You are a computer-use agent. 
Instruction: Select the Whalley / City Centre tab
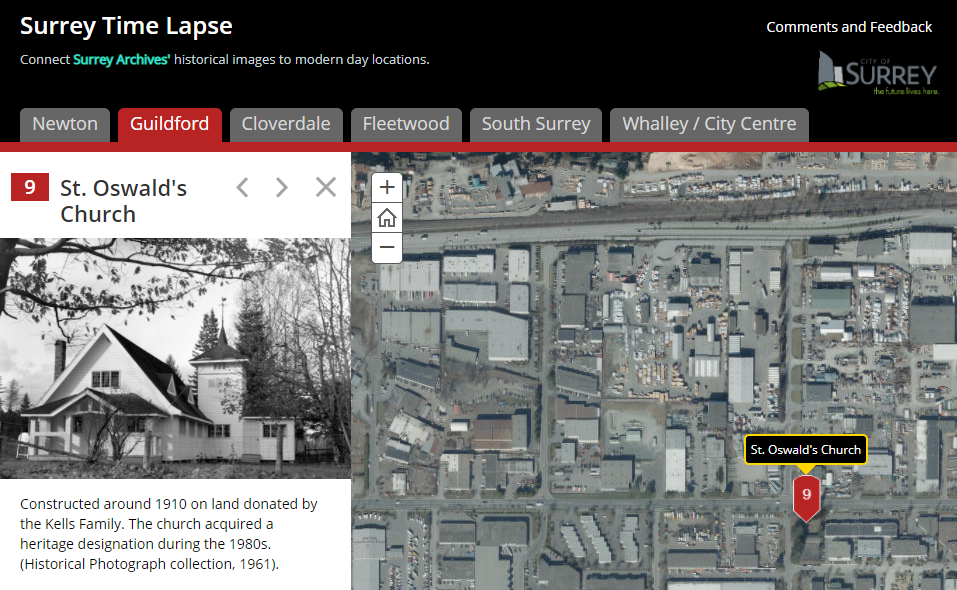709,125
